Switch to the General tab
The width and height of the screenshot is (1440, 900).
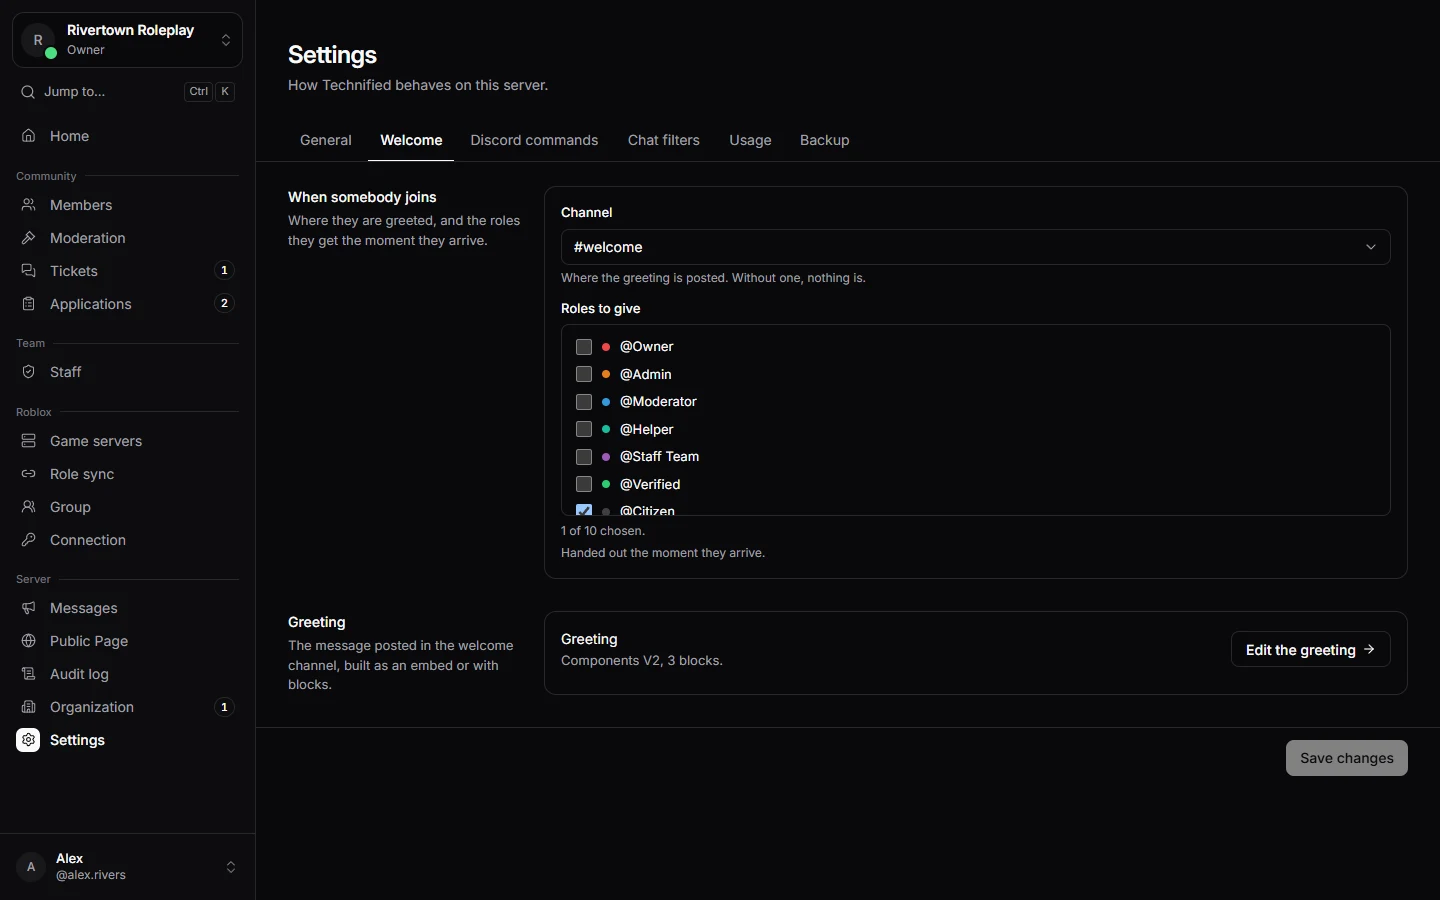326,140
